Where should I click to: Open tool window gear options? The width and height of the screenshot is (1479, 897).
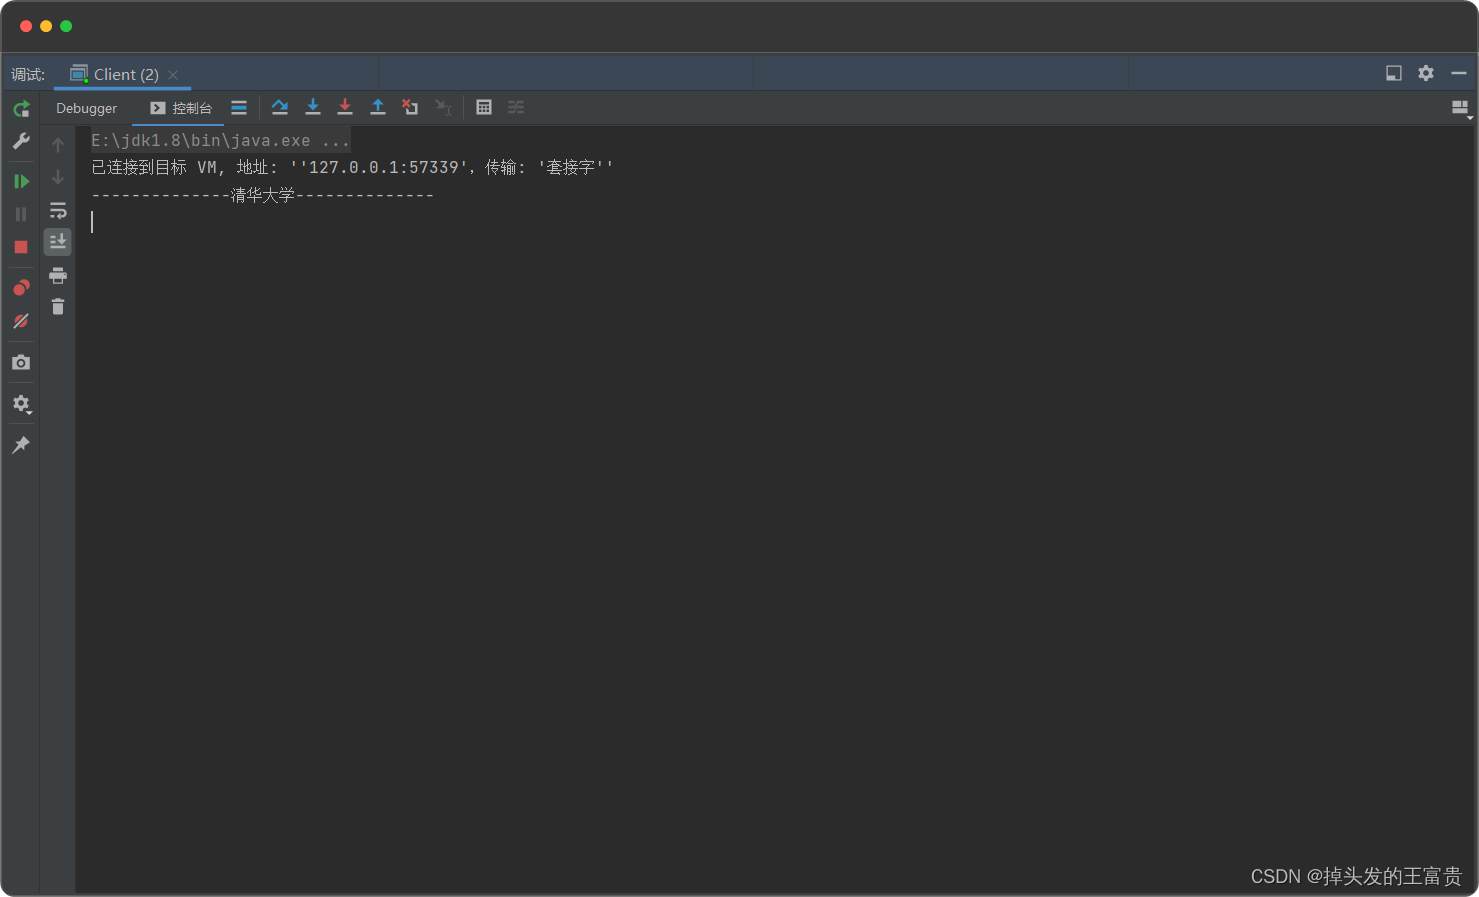tap(1426, 73)
